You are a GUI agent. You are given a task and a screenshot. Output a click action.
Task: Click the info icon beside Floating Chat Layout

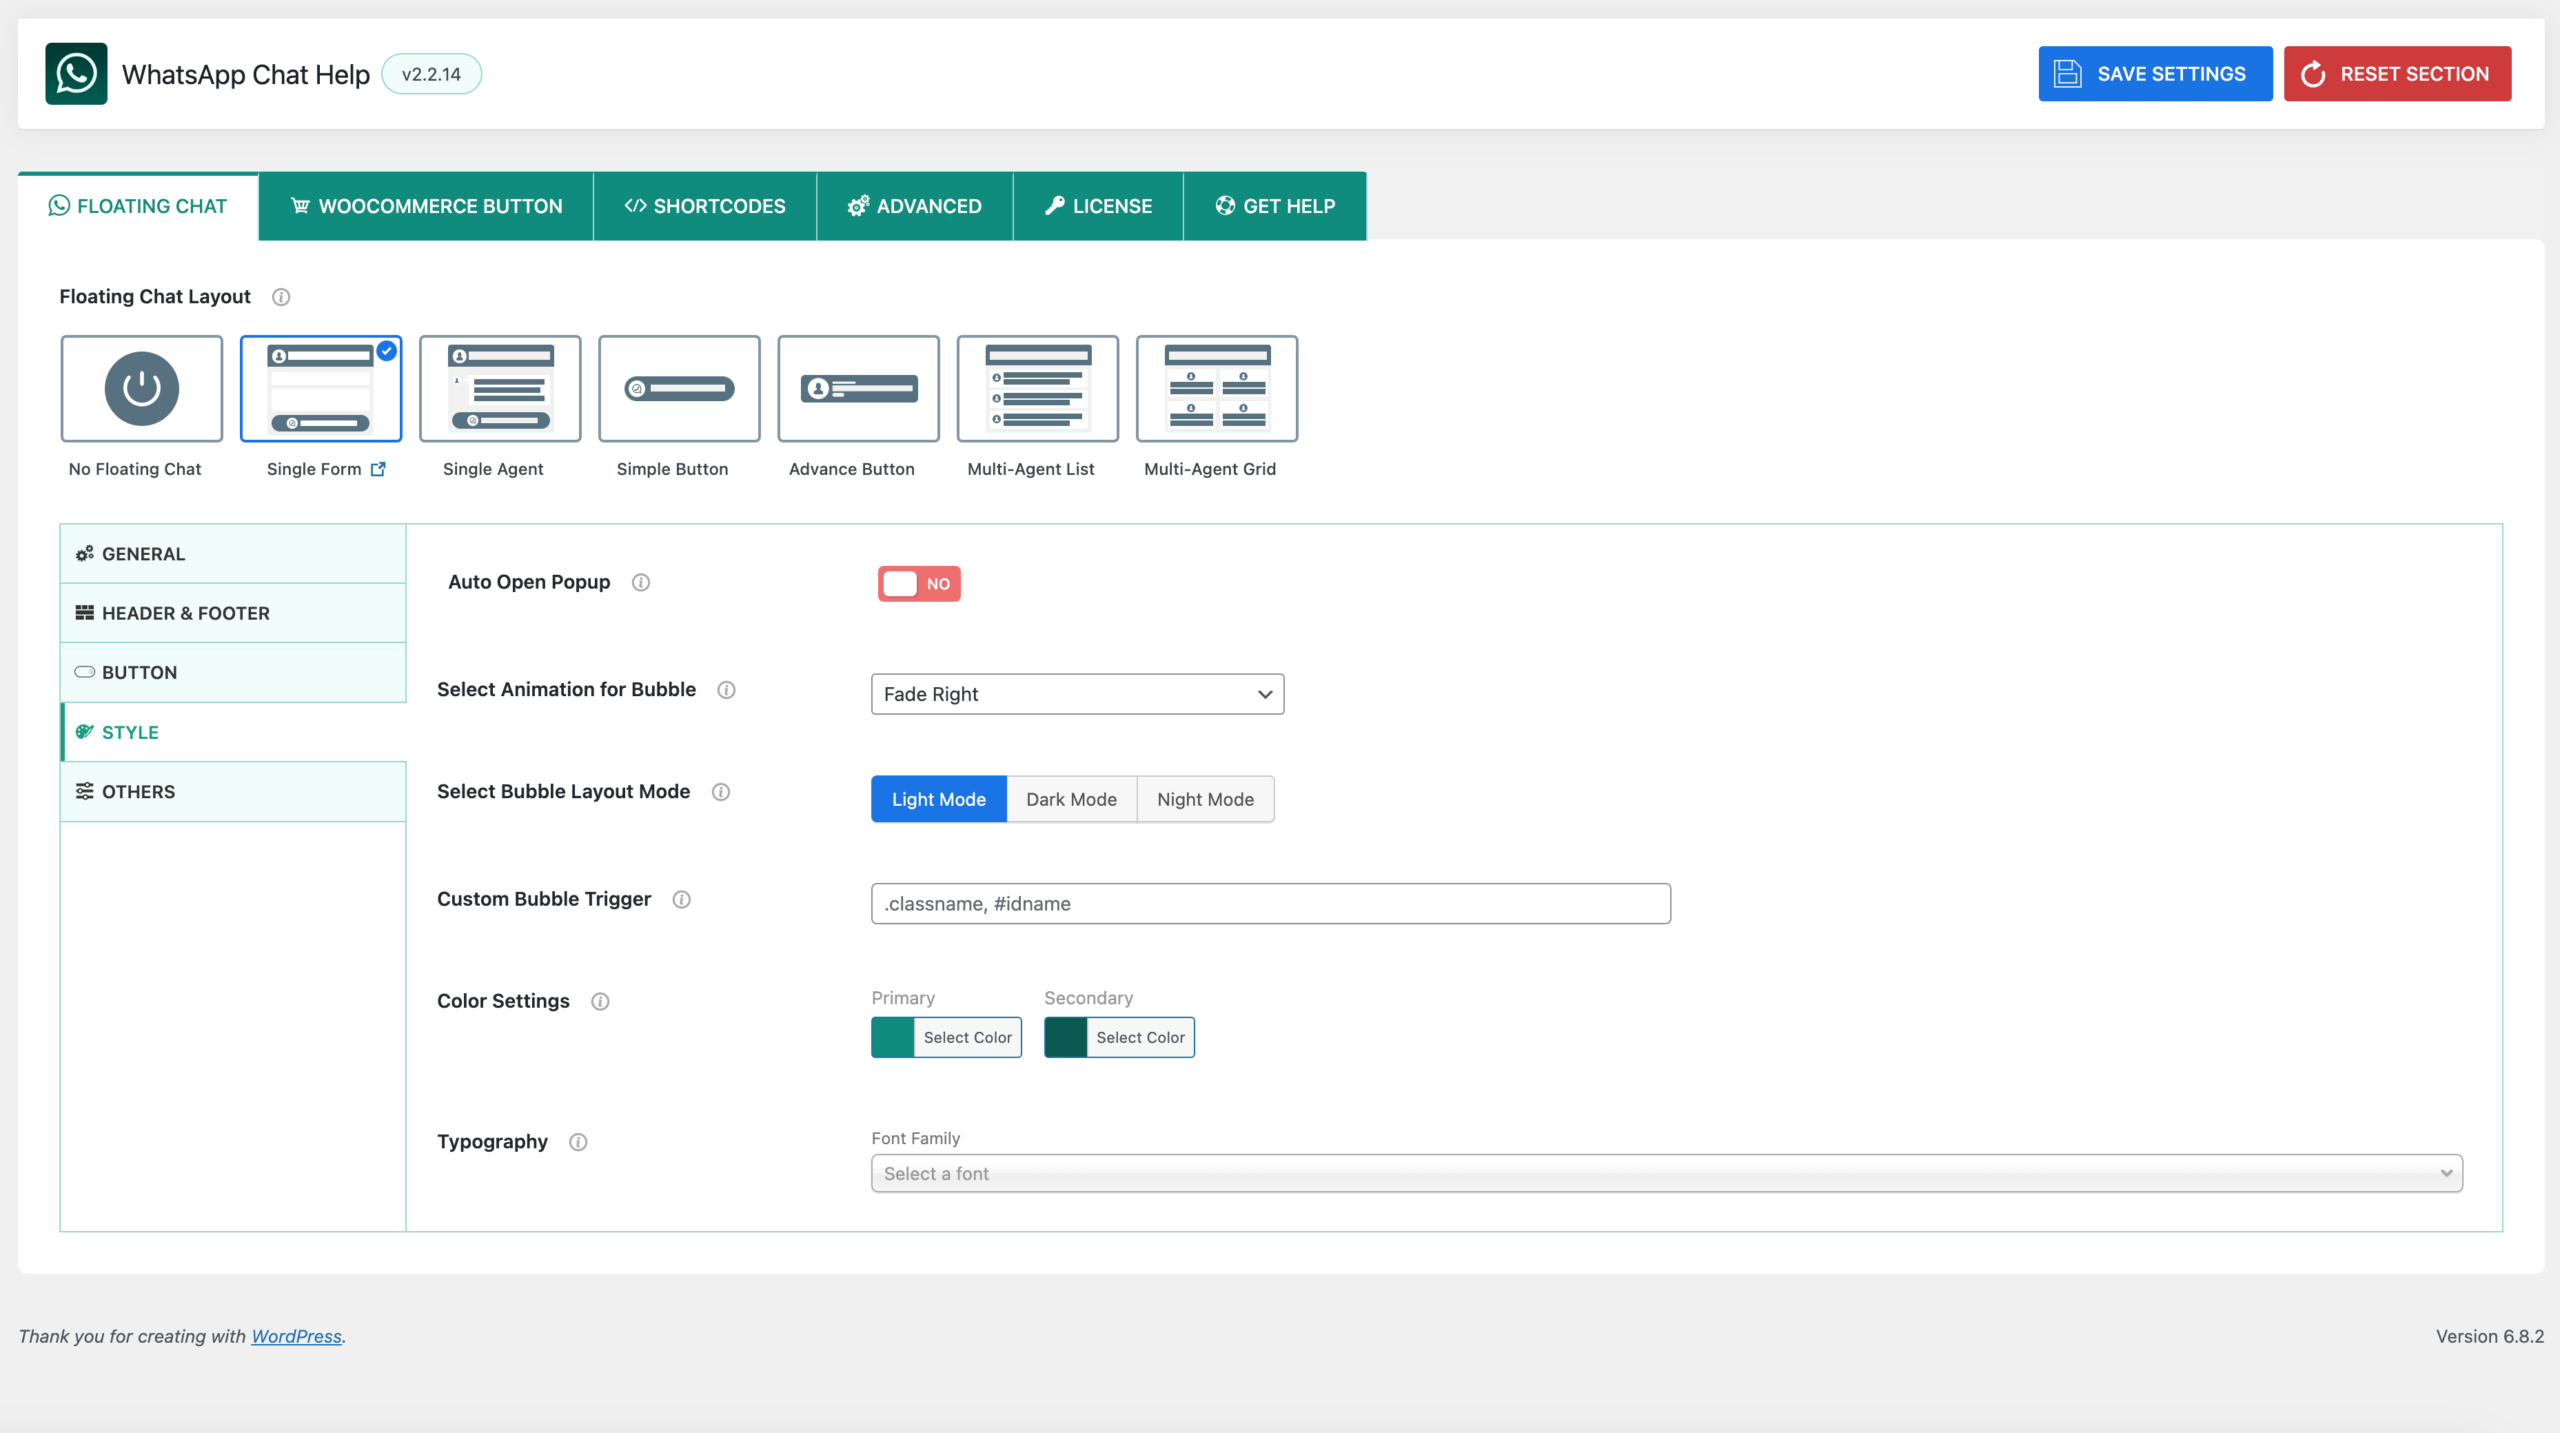point(281,297)
